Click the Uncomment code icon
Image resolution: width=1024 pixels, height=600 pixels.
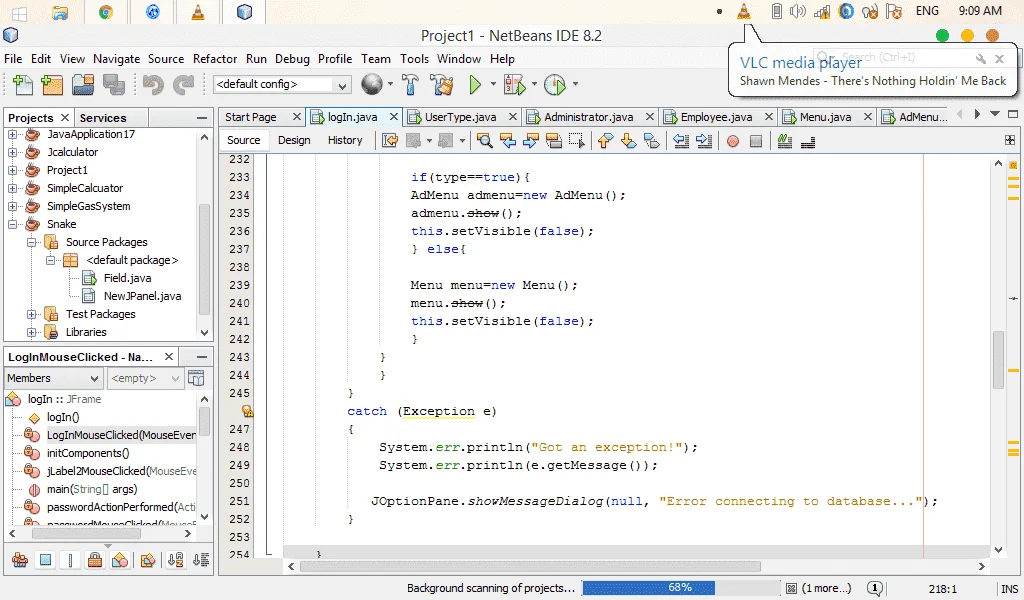click(808, 141)
